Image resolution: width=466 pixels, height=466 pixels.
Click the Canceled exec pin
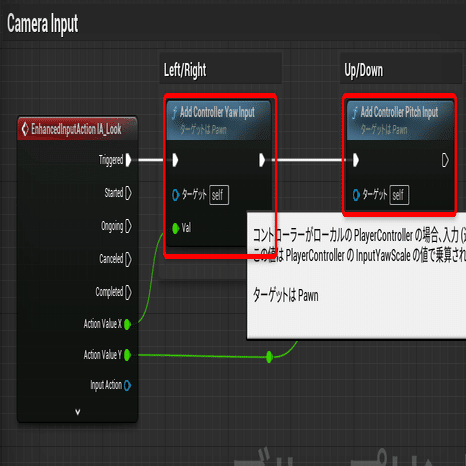128,259
